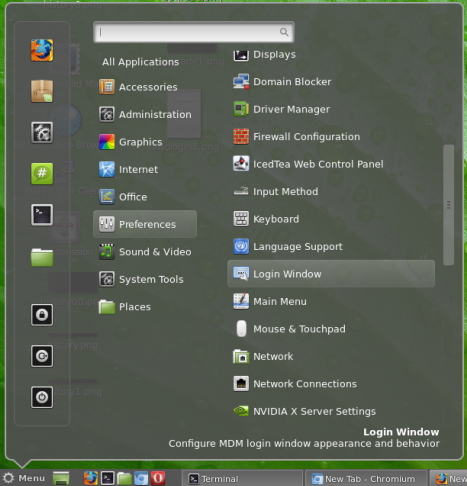Switch to the New Tab - Chromium window
467x486 pixels.
(366, 479)
